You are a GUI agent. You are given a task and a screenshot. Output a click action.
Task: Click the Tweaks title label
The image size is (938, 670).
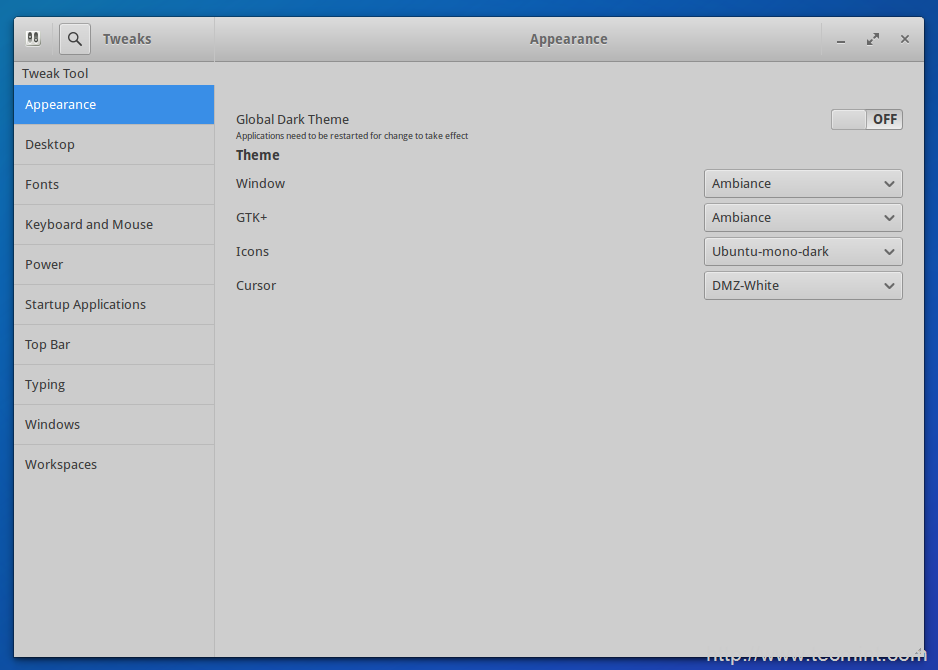point(127,39)
